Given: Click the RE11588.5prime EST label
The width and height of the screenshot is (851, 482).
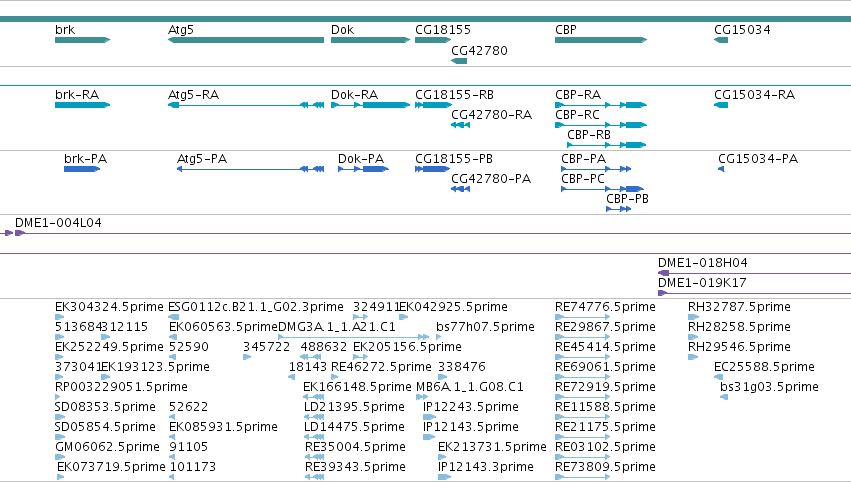Looking at the screenshot, I should point(605,407).
